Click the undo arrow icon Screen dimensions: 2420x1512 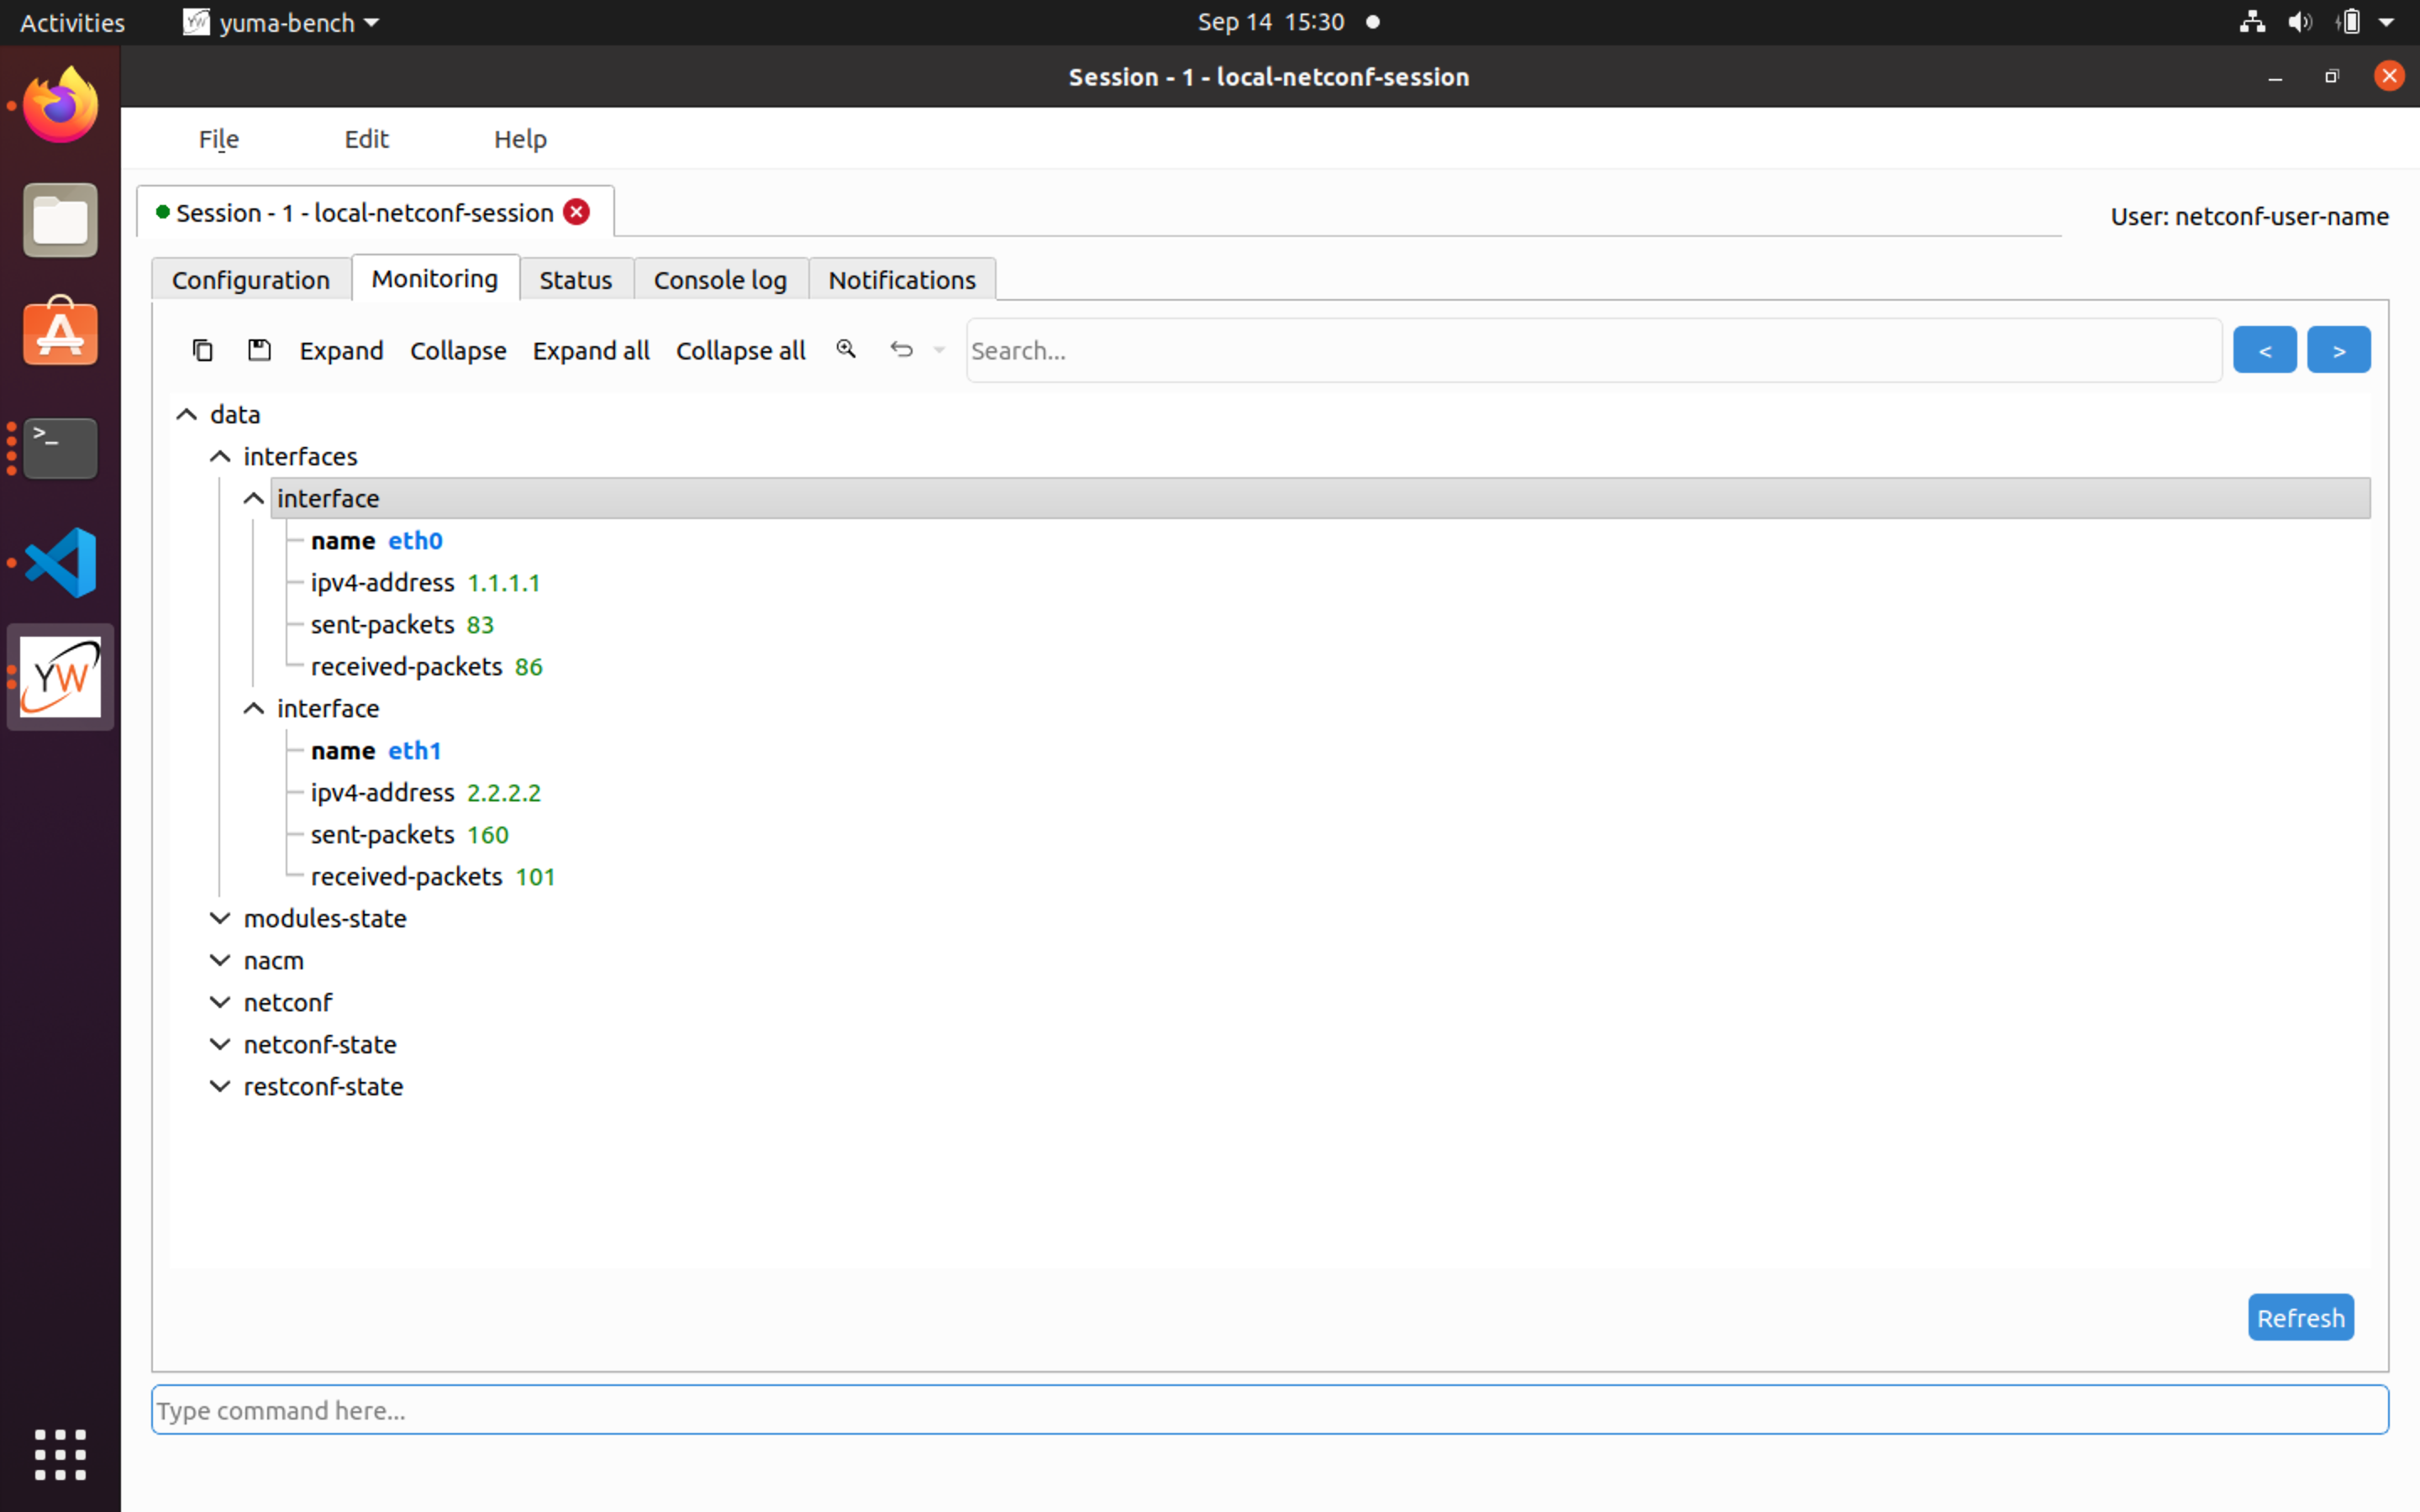point(901,349)
